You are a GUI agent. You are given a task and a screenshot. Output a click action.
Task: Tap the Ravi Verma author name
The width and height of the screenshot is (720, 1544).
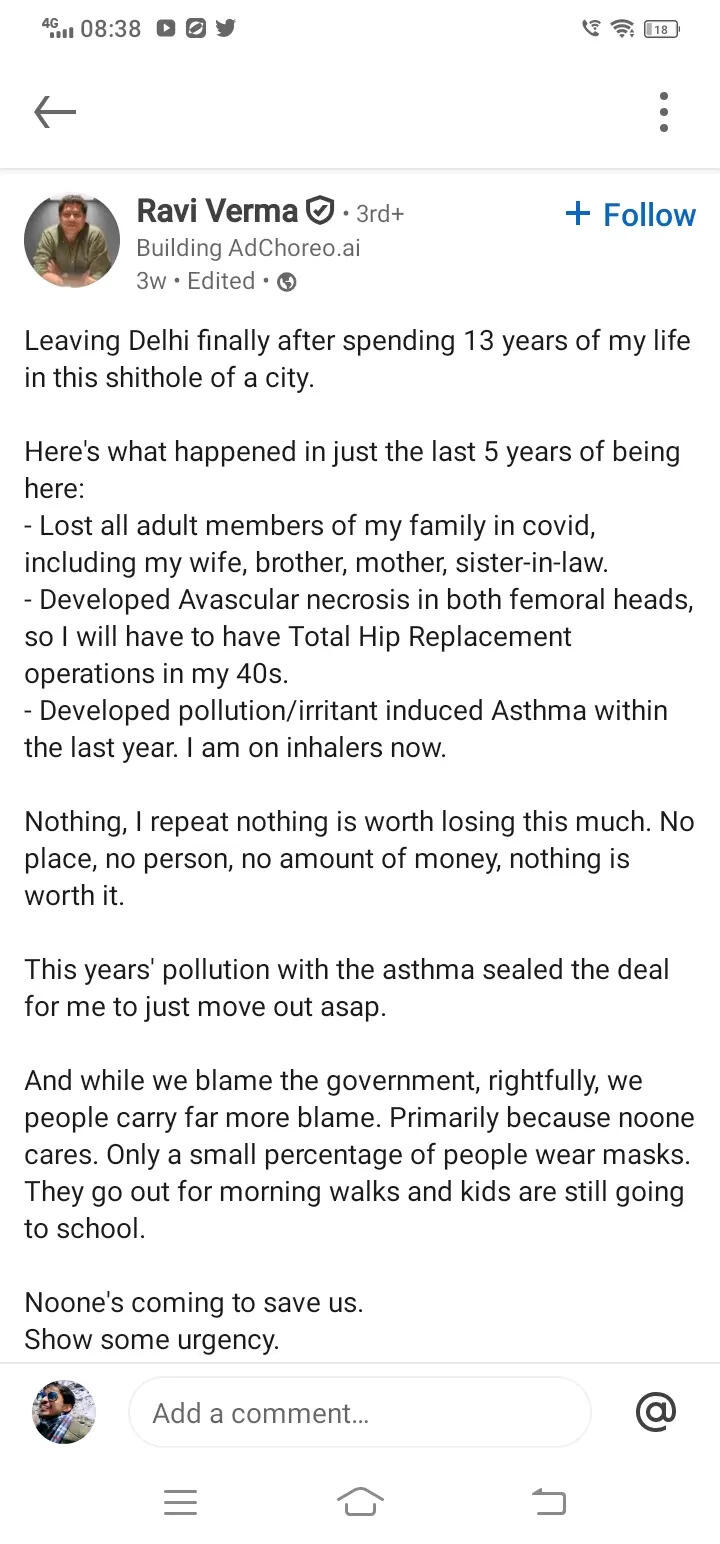click(x=217, y=211)
